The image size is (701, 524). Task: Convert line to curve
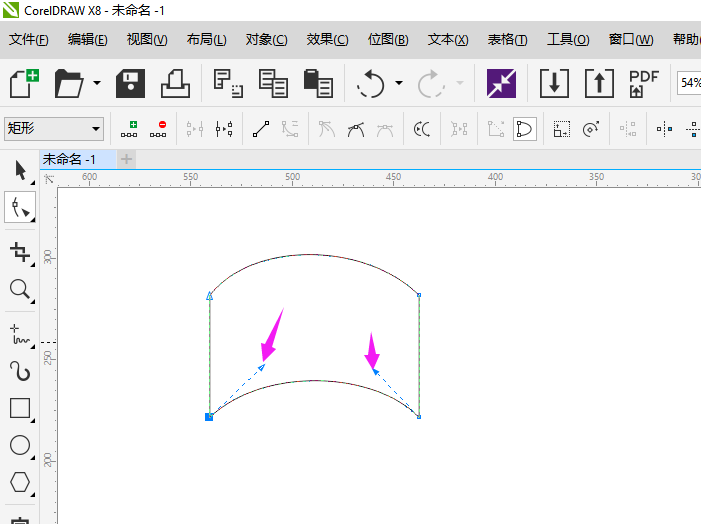tap(290, 129)
